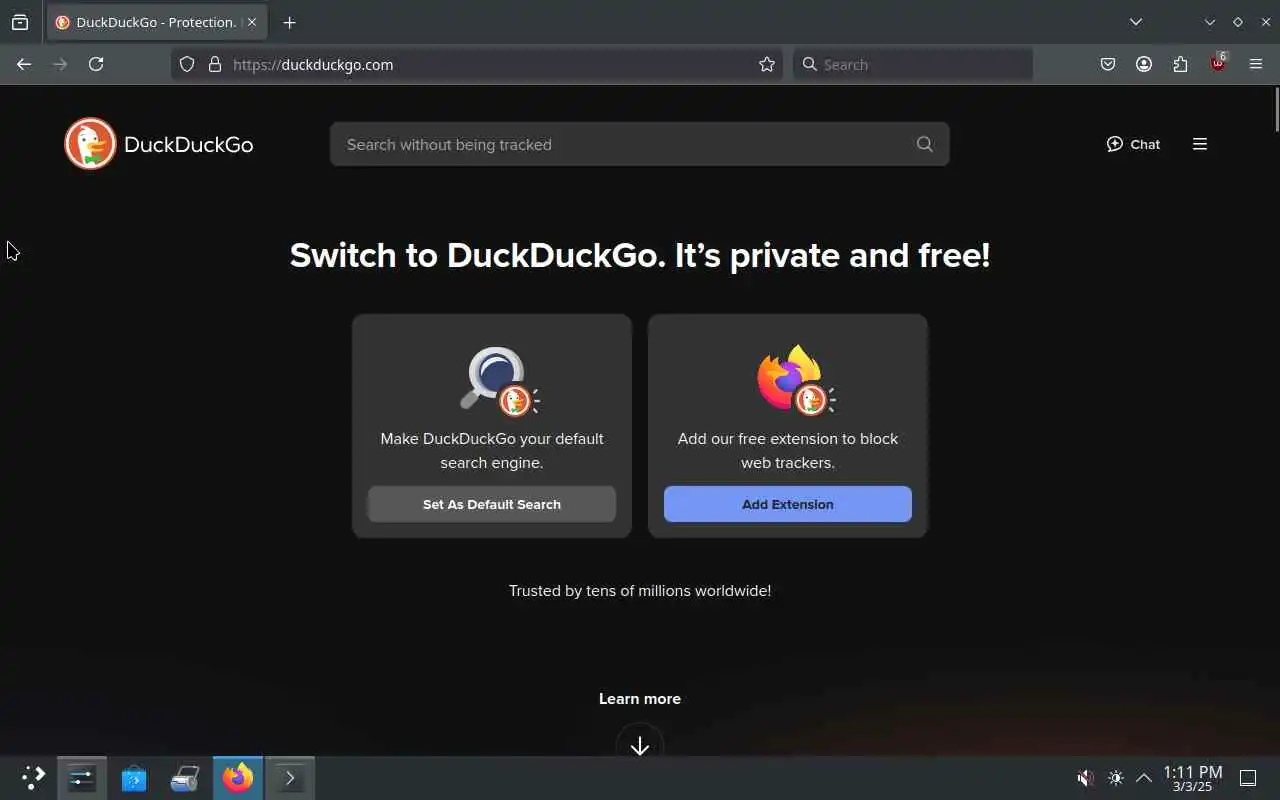
Task: Open the Extensions puzzle piece icon
Action: (1180, 64)
